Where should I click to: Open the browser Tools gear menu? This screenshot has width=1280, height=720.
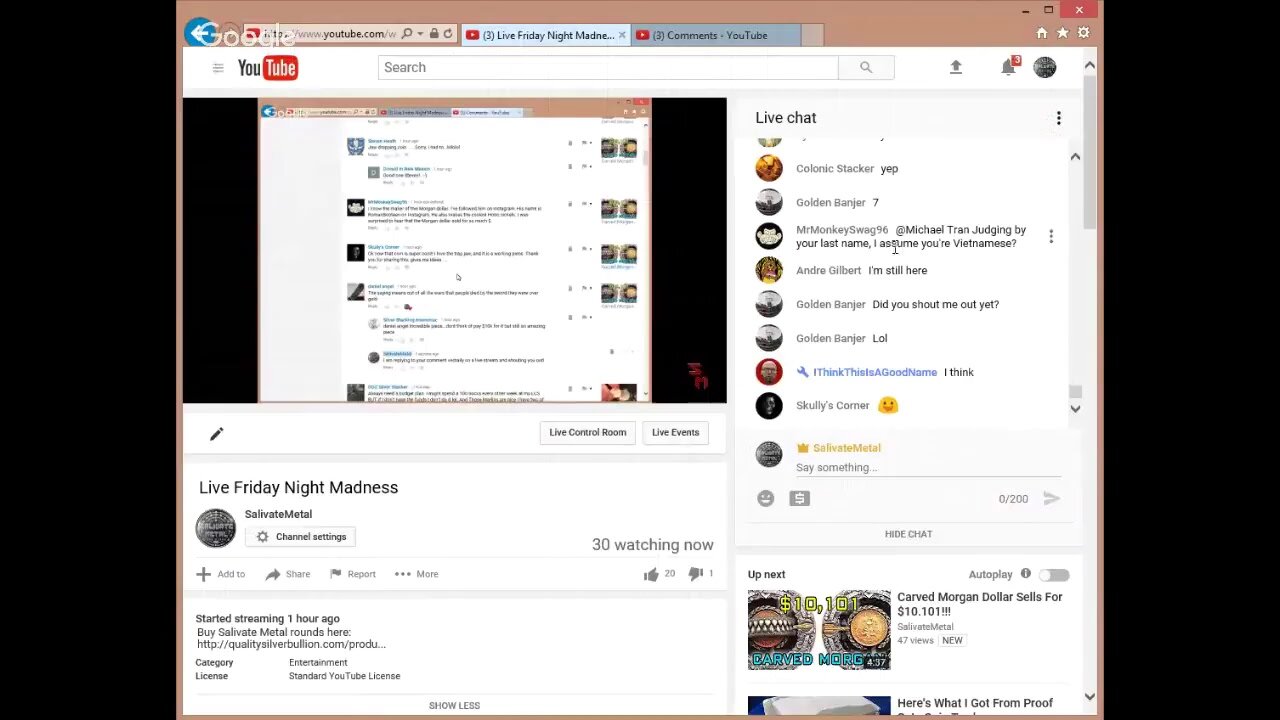(1084, 33)
